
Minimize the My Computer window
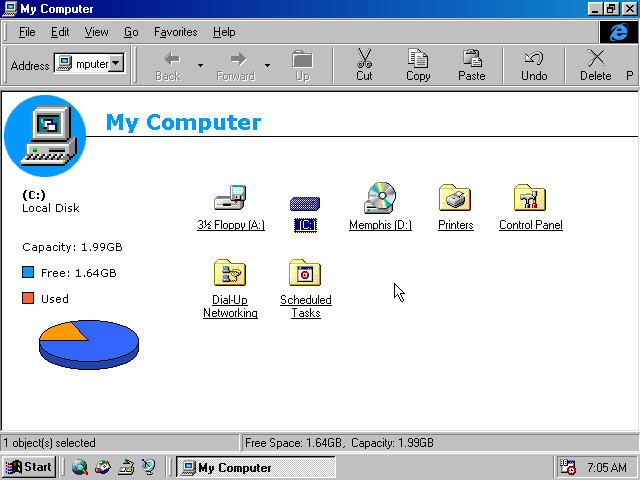[596, 9]
